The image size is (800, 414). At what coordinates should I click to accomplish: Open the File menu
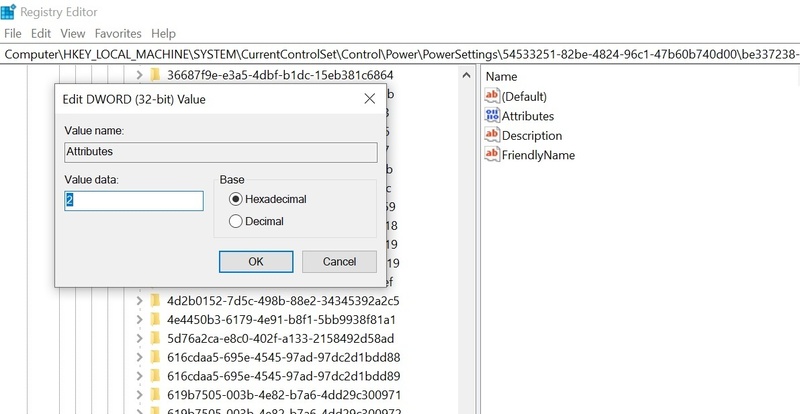coord(13,34)
